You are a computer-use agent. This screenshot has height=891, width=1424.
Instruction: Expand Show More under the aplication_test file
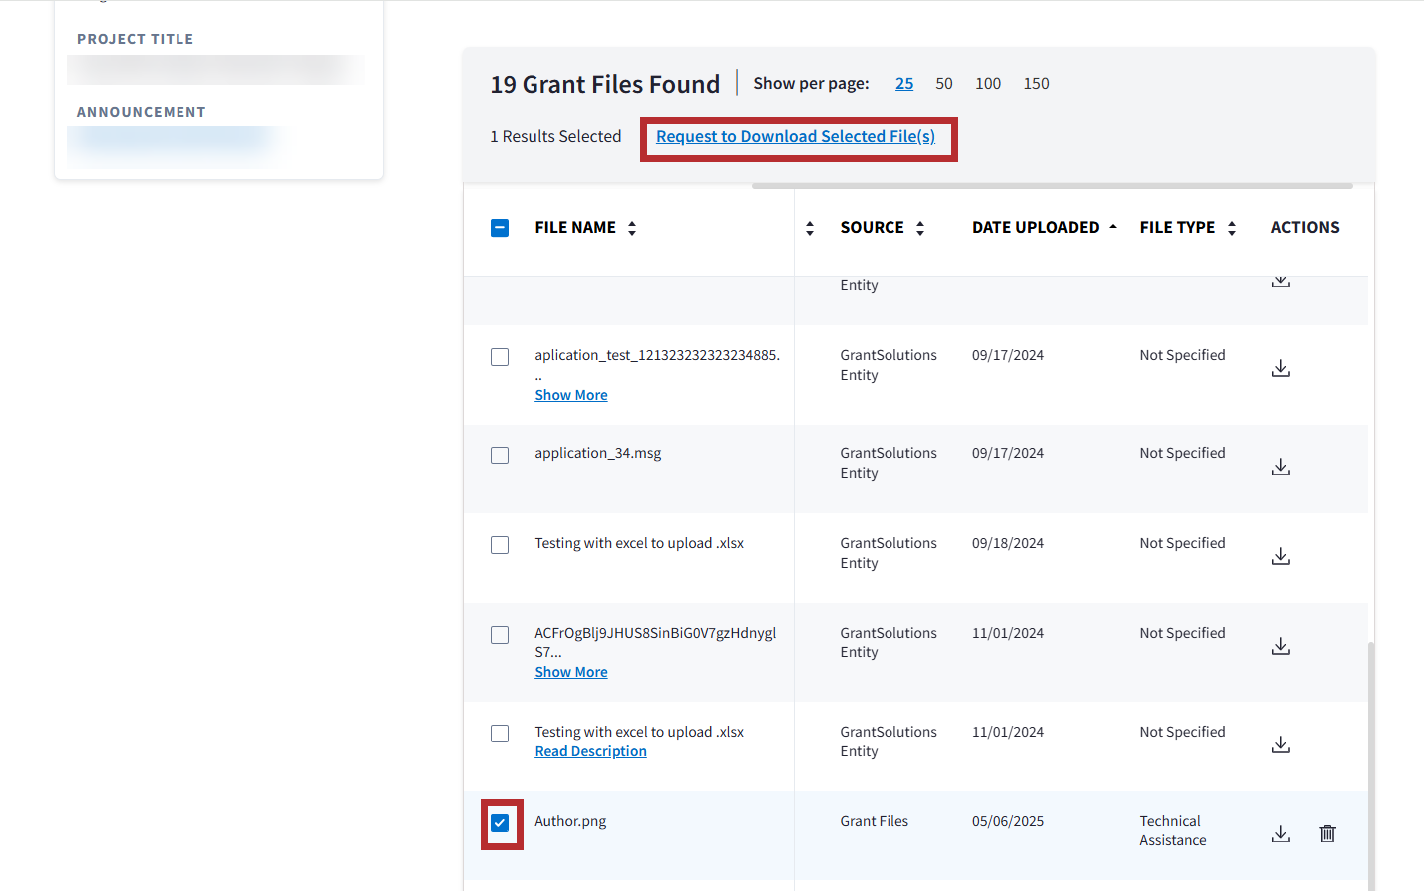[570, 396]
